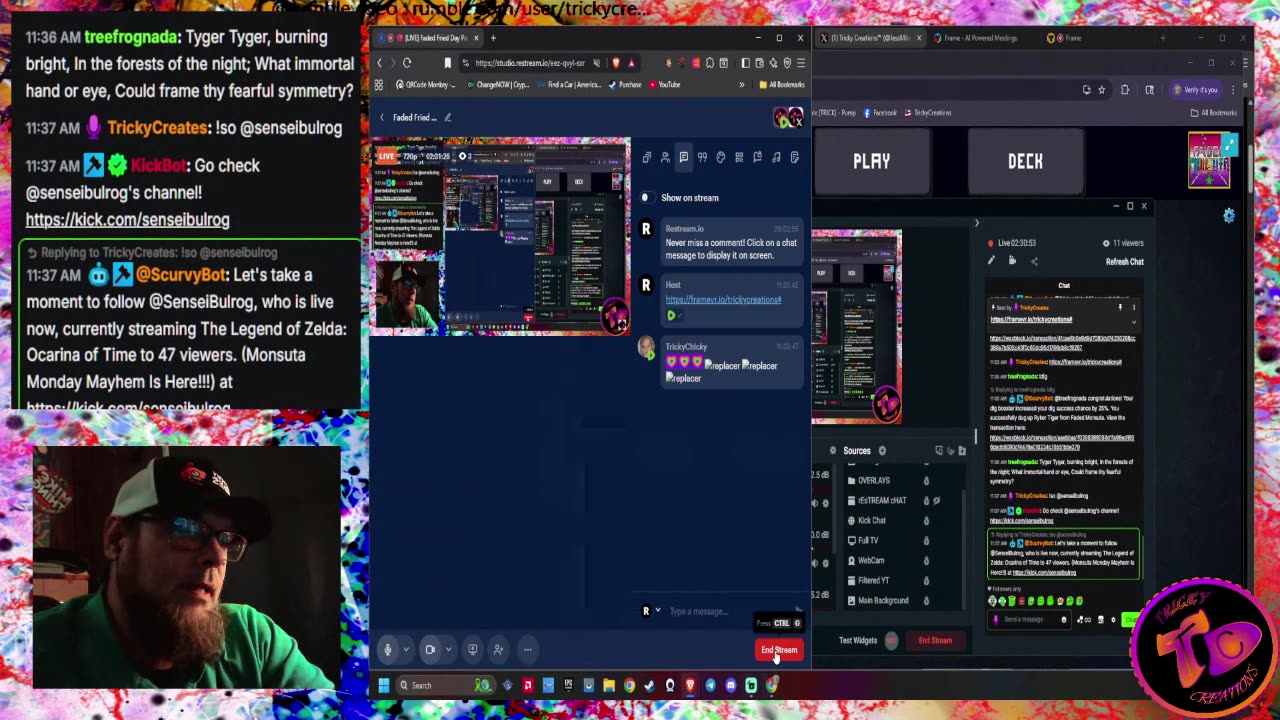Viewport: 1280px width, 720px height.
Task: Turn off the camera in Restream Studio
Action: click(430, 650)
